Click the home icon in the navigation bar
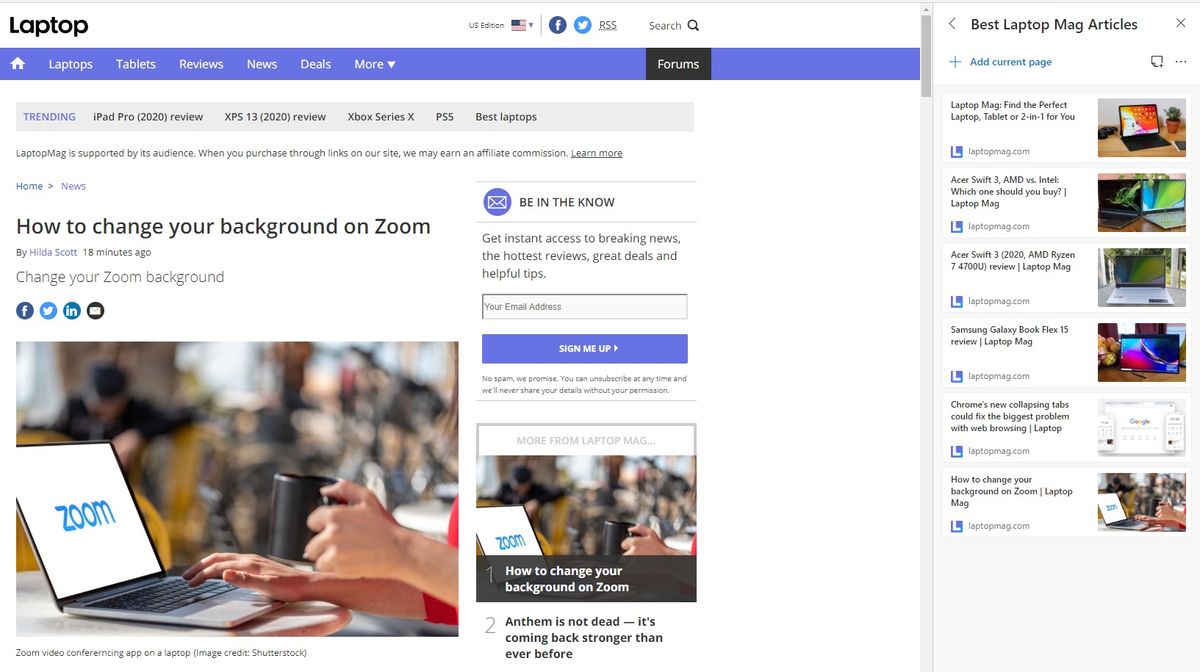1200x672 pixels. (x=18, y=63)
